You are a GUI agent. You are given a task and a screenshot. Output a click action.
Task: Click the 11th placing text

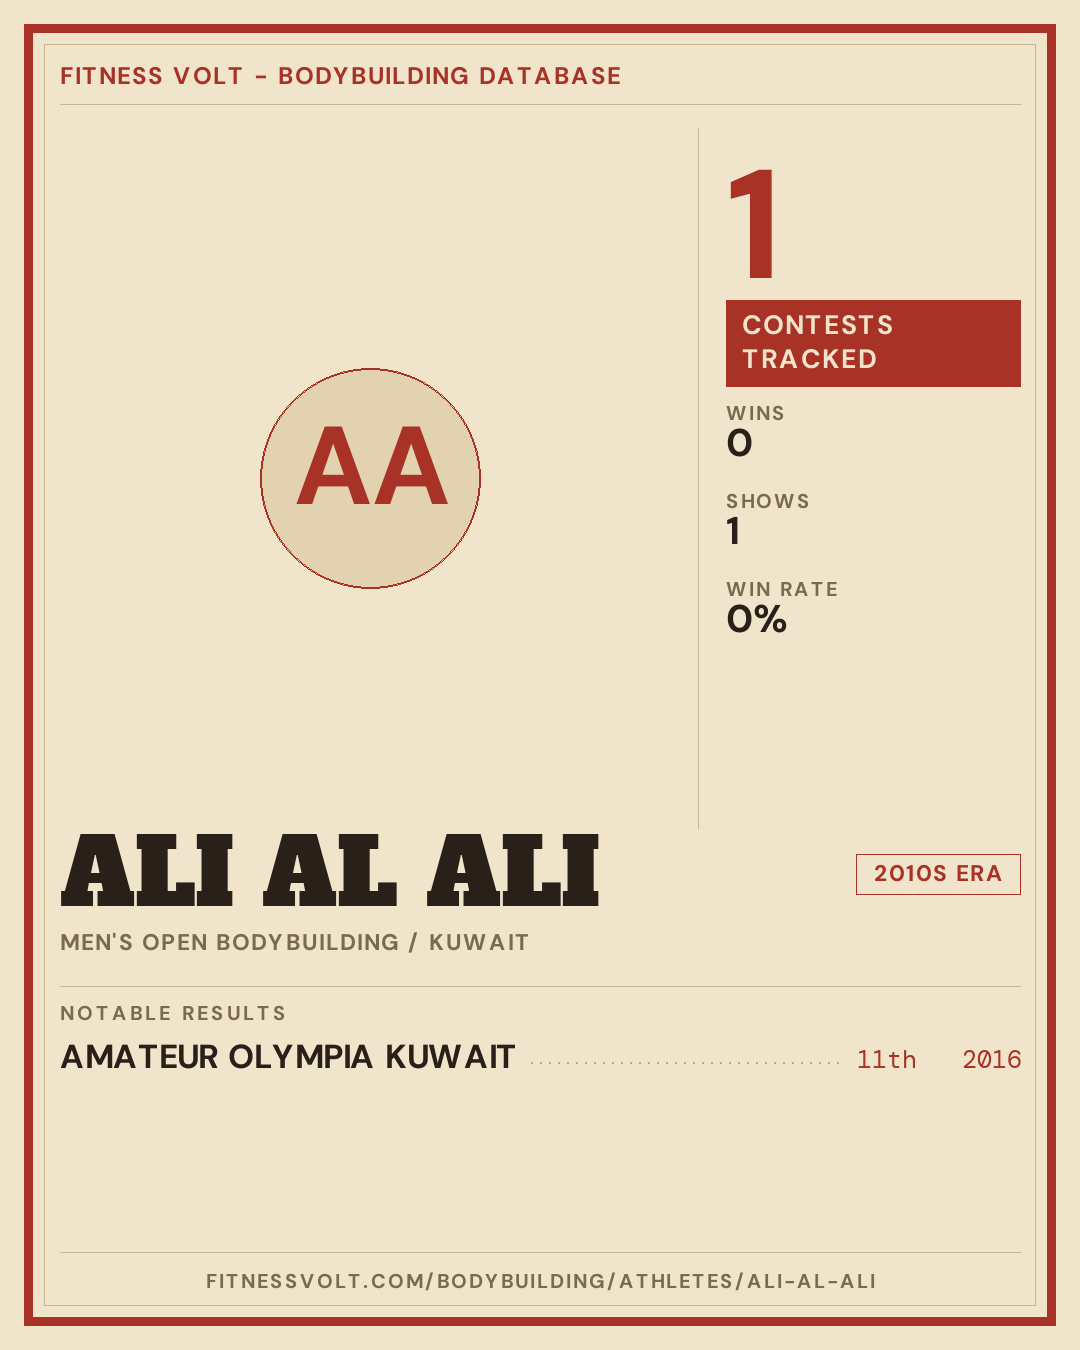(x=886, y=1060)
